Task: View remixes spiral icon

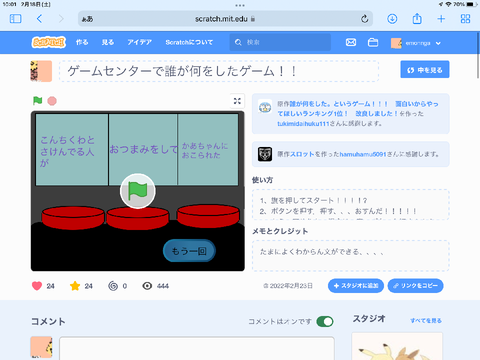Action: click(113, 286)
